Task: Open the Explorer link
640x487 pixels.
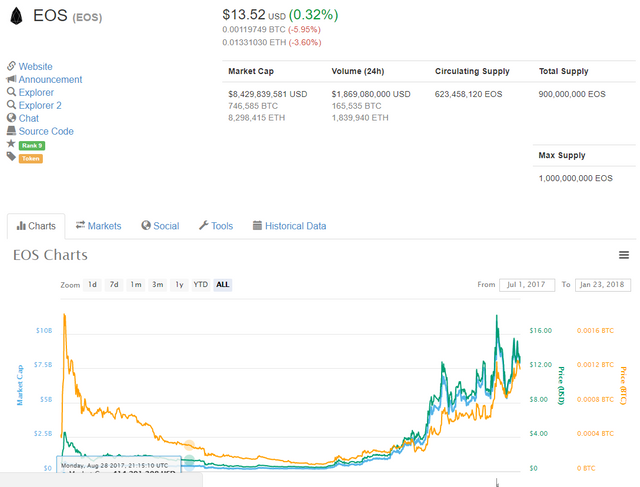Action: point(36,93)
